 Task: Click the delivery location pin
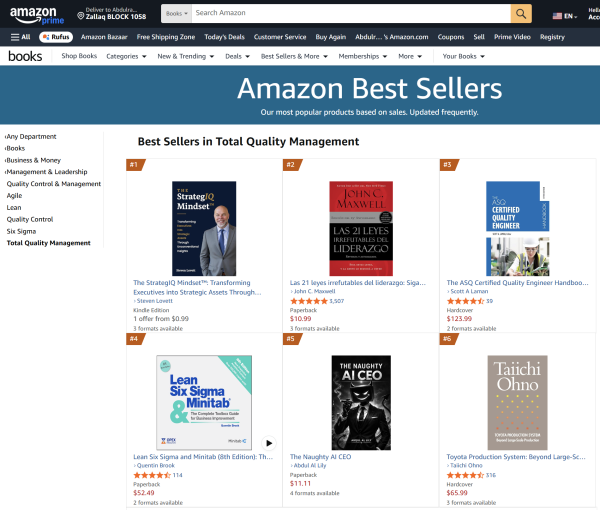[81, 16]
